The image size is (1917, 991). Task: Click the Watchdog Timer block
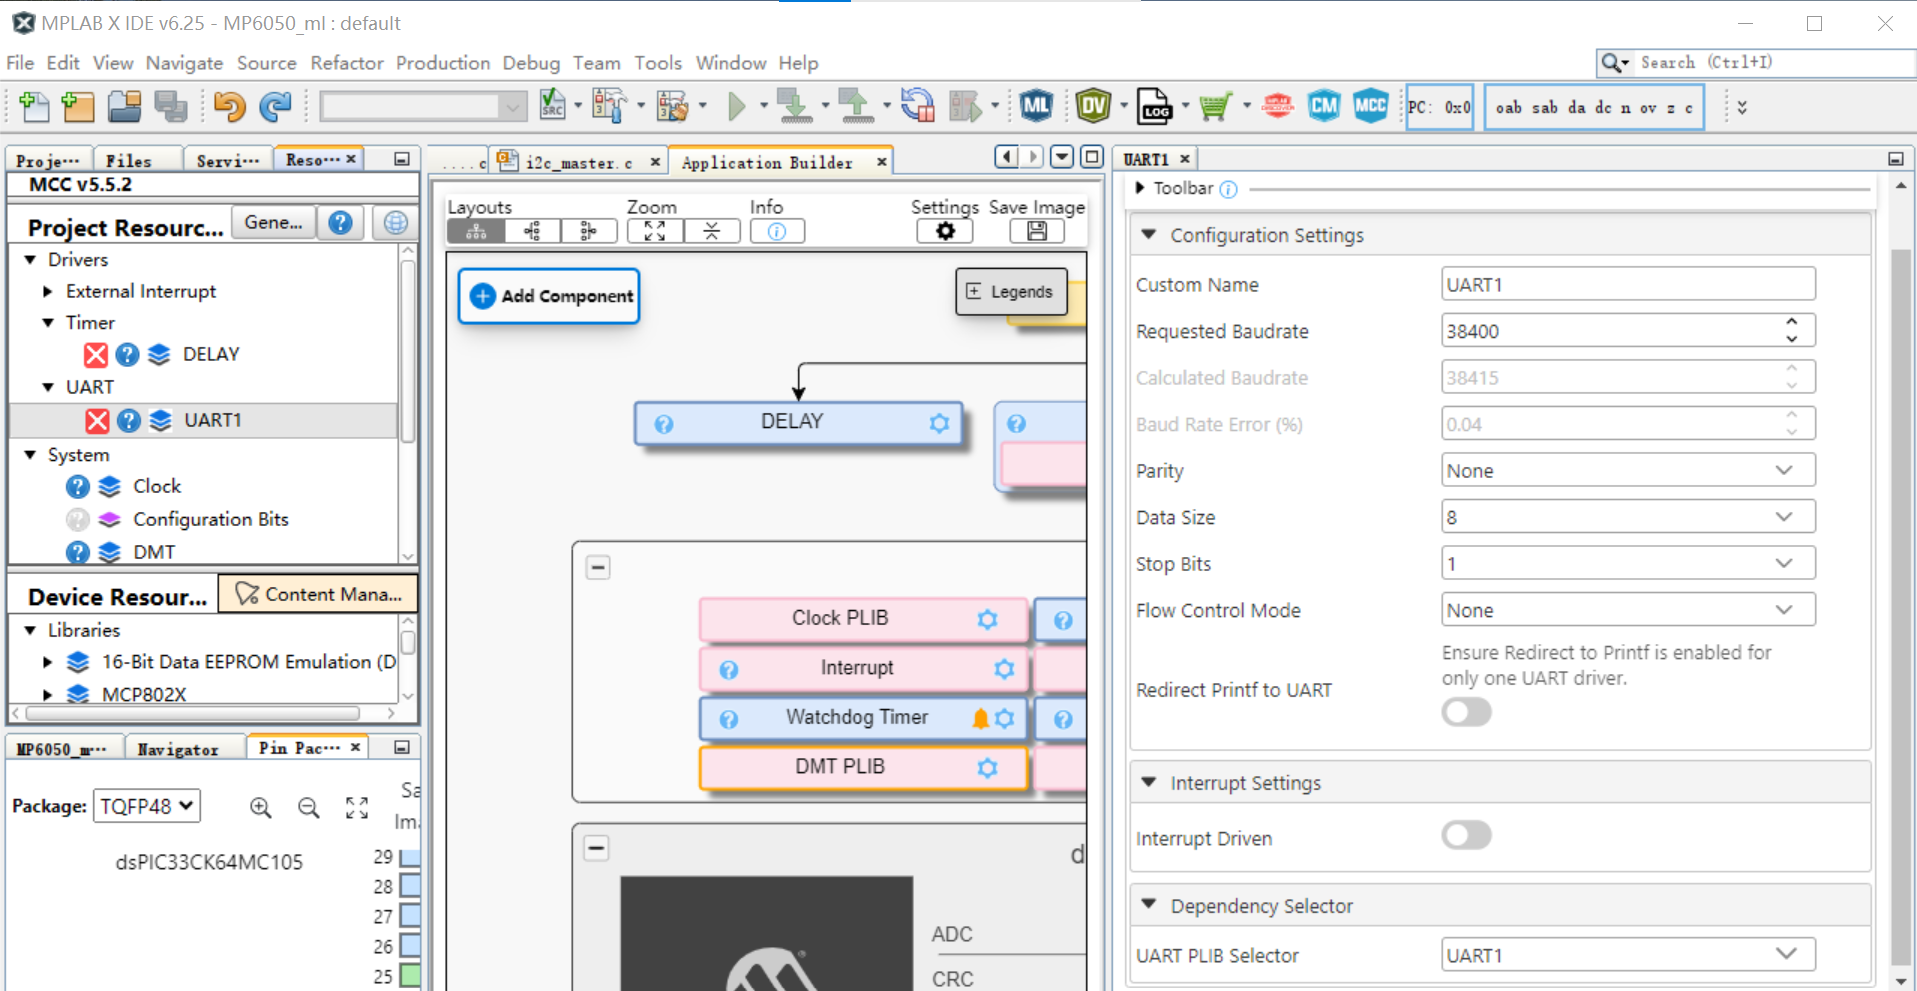(864, 718)
